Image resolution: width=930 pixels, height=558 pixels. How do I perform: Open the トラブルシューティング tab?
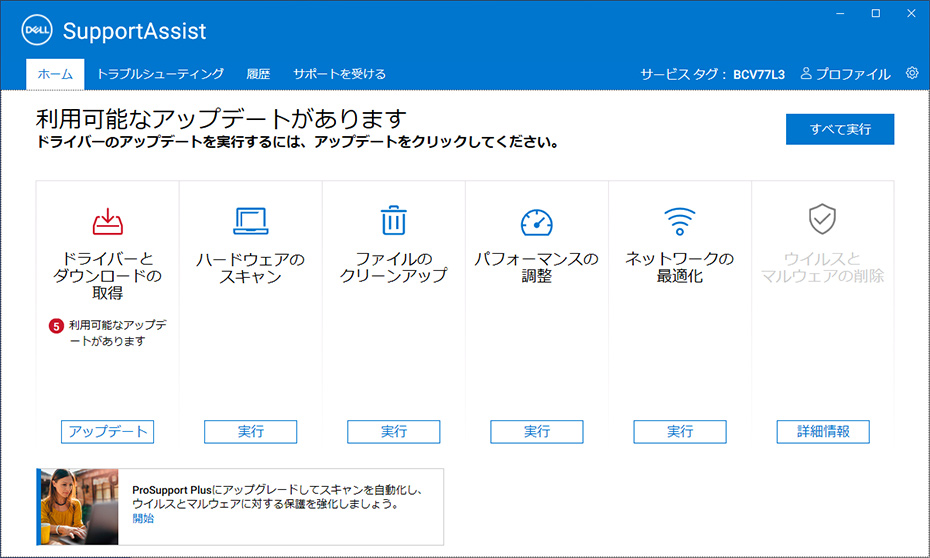coord(160,74)
